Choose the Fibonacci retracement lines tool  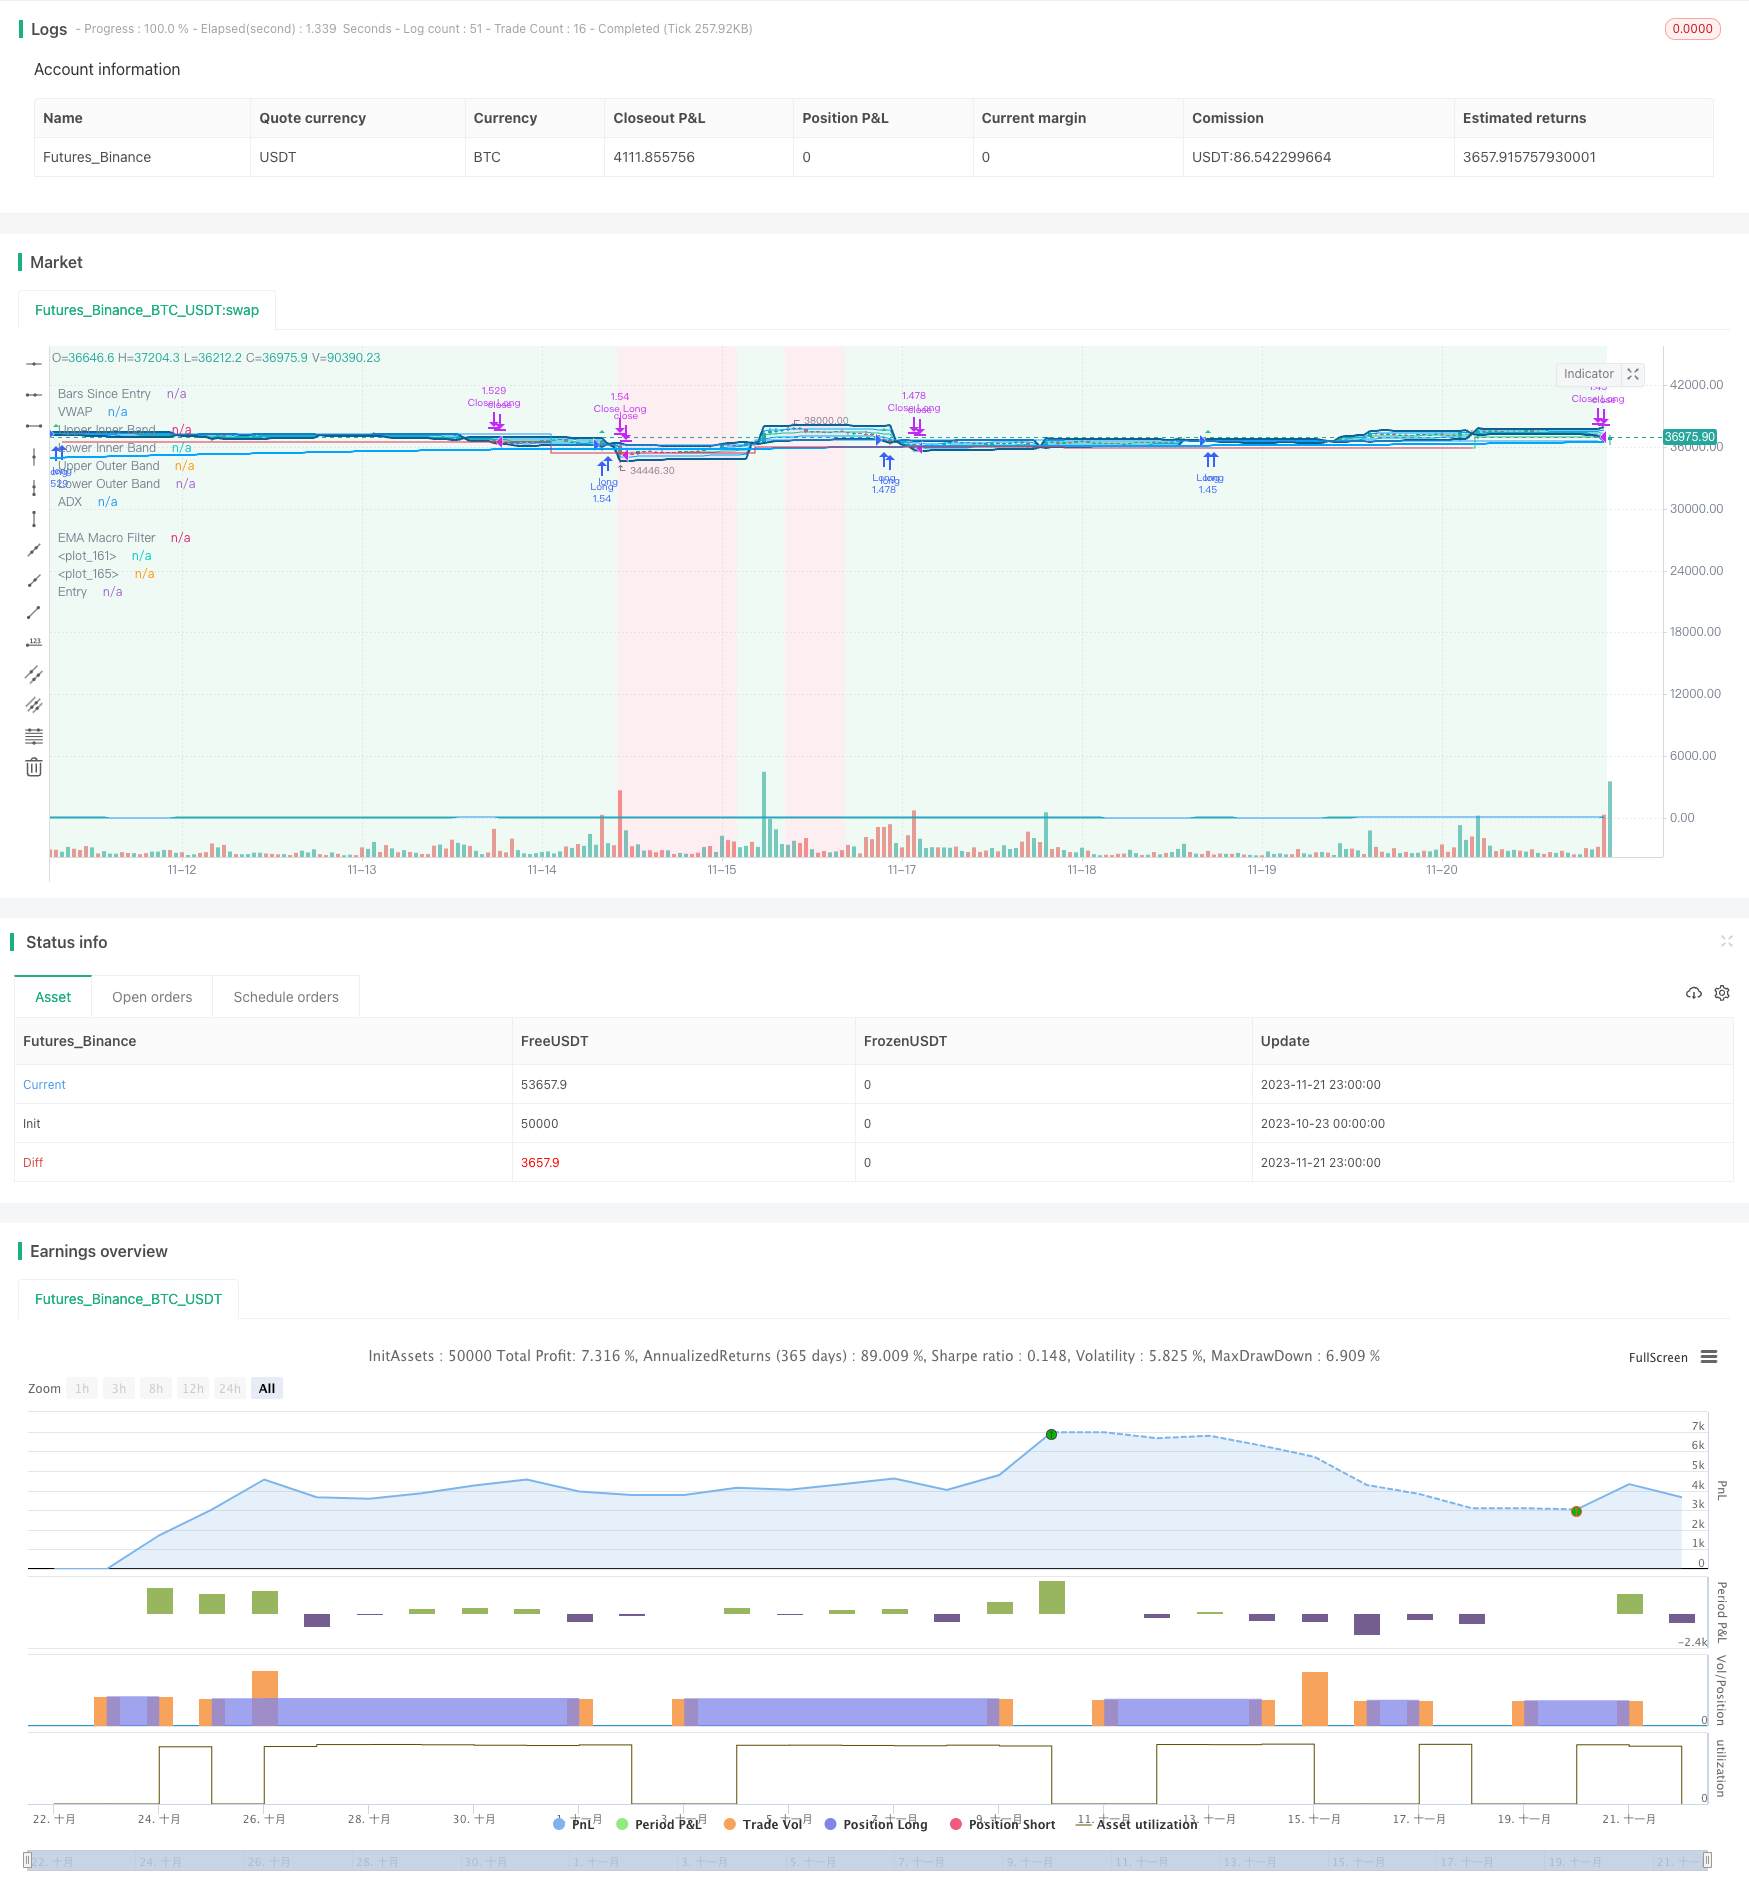pos(34,736)
